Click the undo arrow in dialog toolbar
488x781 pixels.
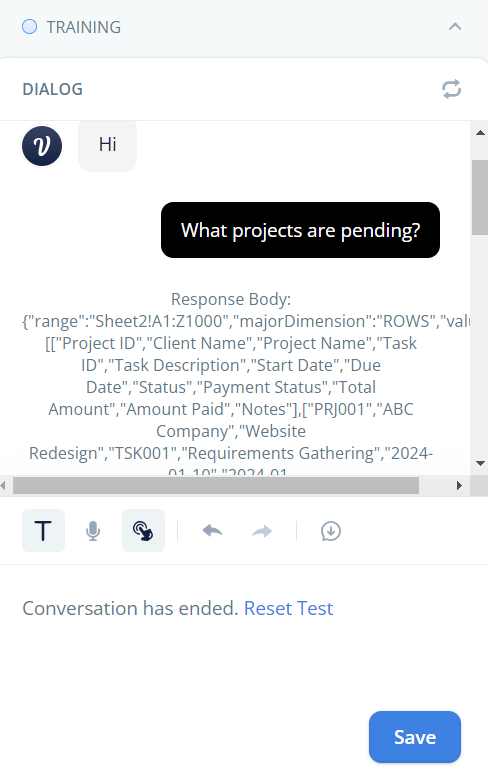212,531
